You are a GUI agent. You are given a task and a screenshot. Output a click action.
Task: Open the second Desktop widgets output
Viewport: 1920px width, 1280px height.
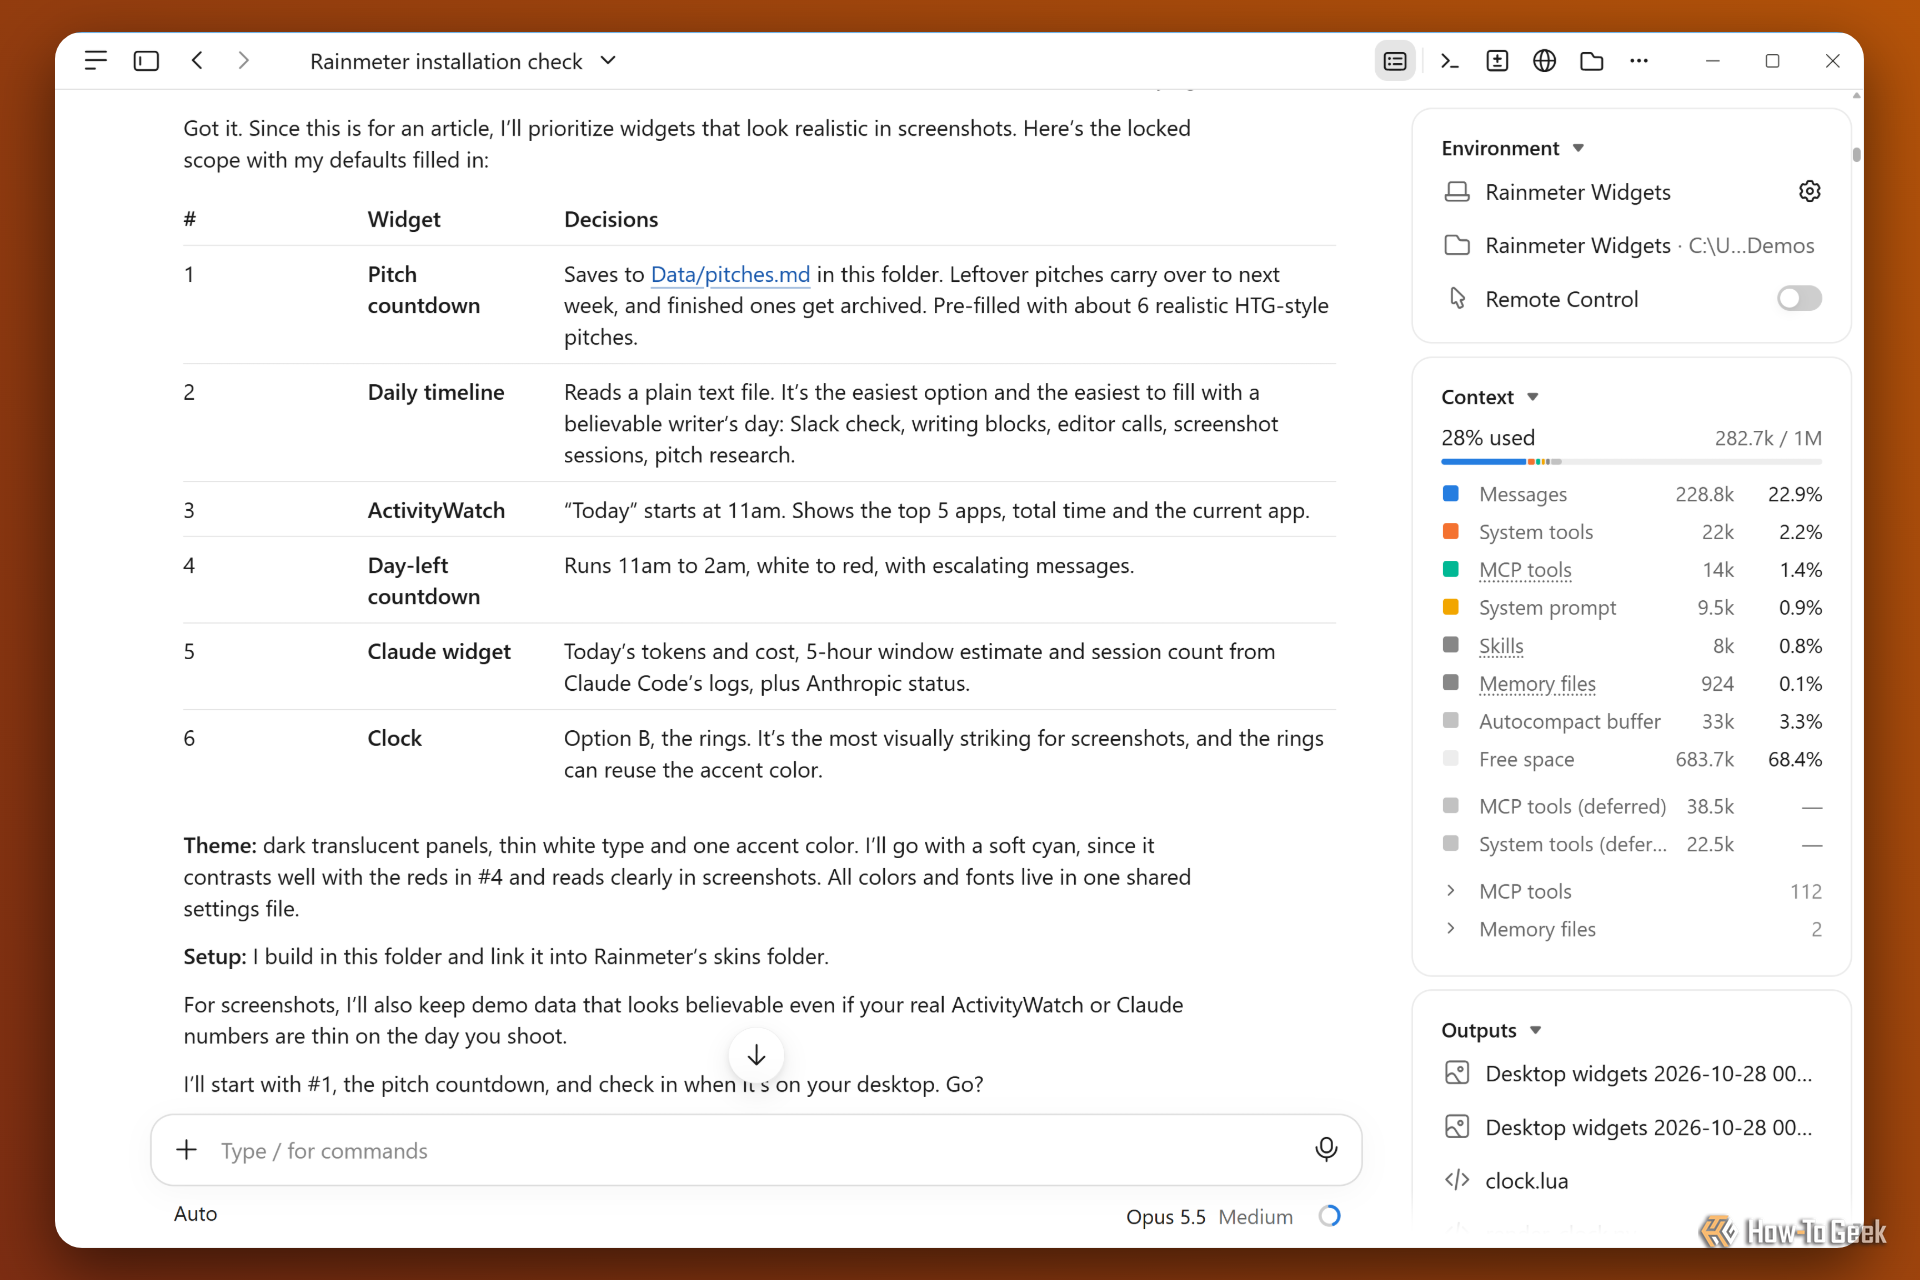(1631, 1127)
